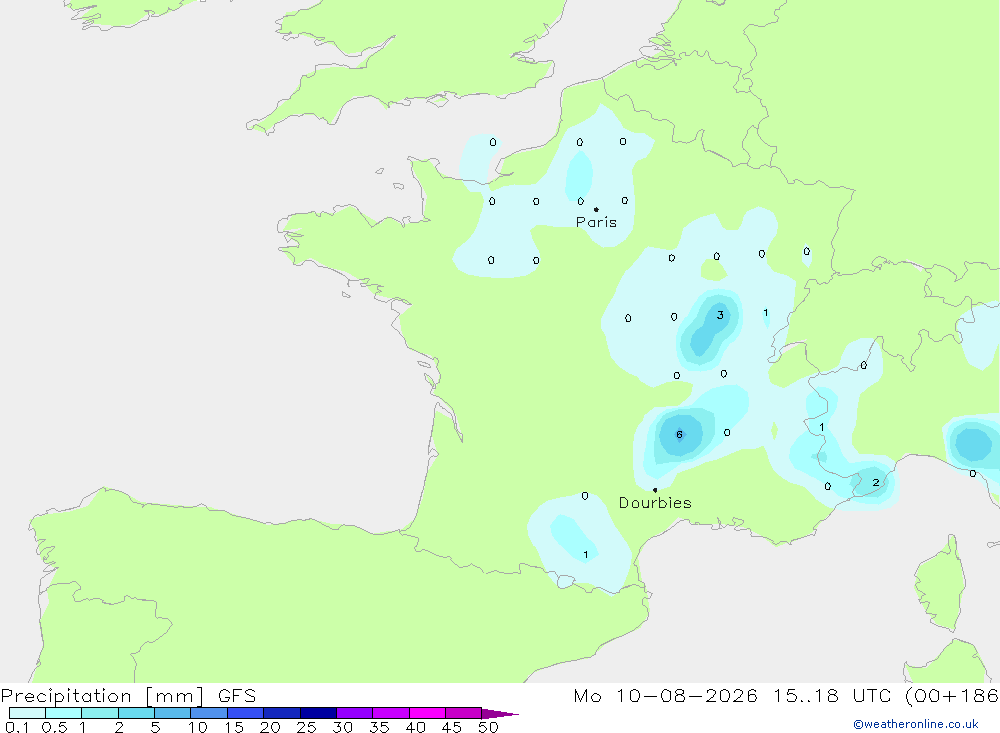Select the 2–5 mm legend color swatch

(x=136, y=713)
